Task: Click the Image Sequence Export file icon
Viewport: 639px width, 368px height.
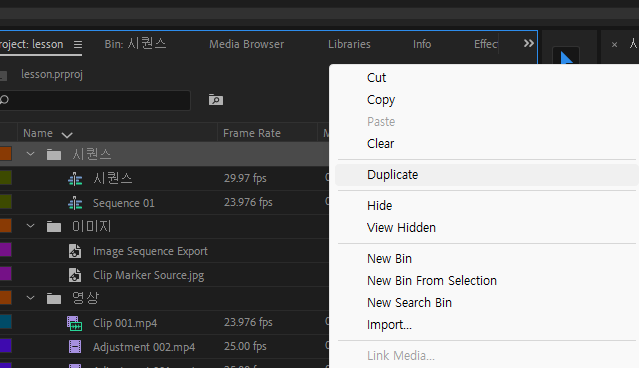Action: 75,251
